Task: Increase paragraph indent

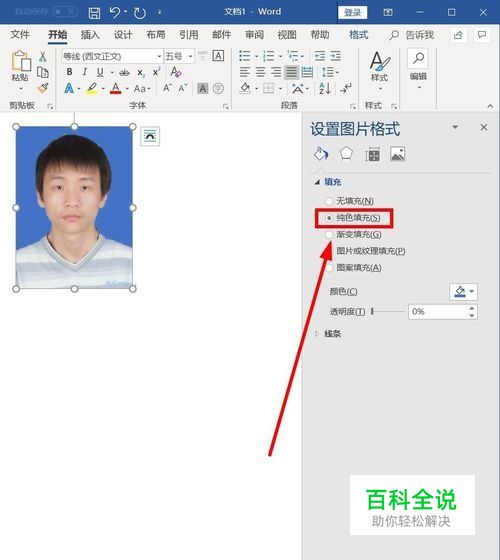Action: pyautogui.click(x=335, y=56)
